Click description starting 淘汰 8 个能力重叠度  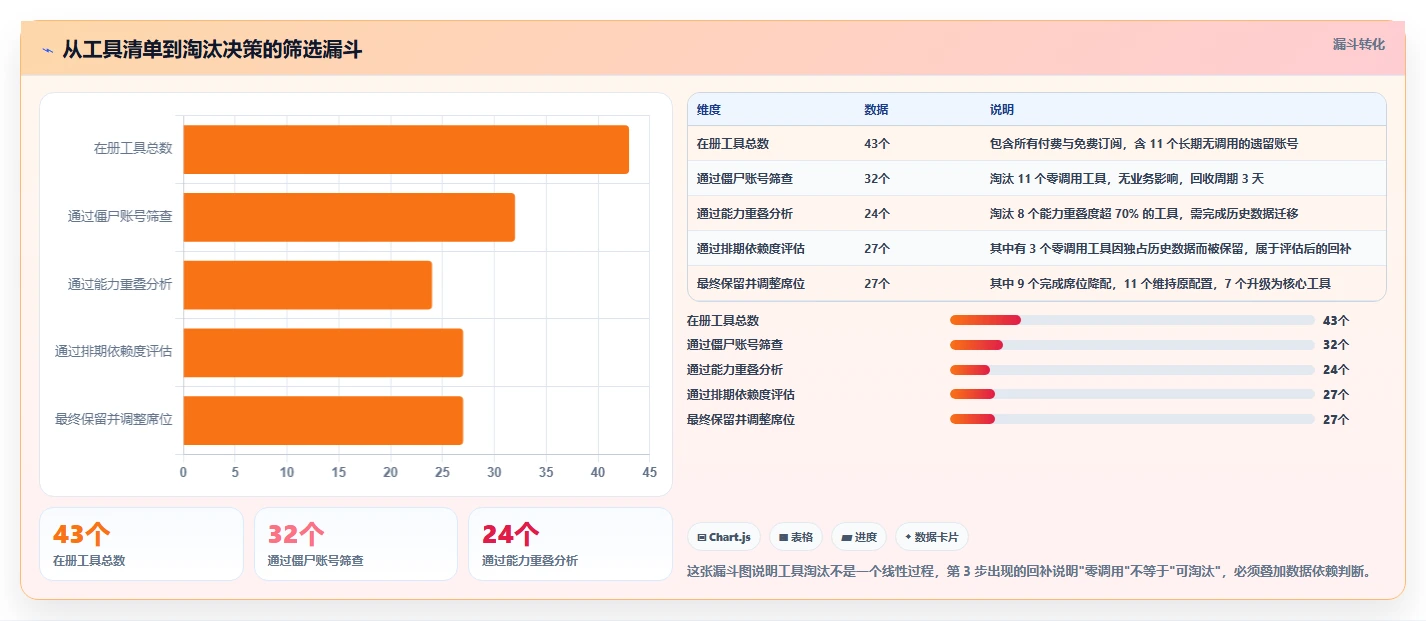click(x=1144, y=214)
